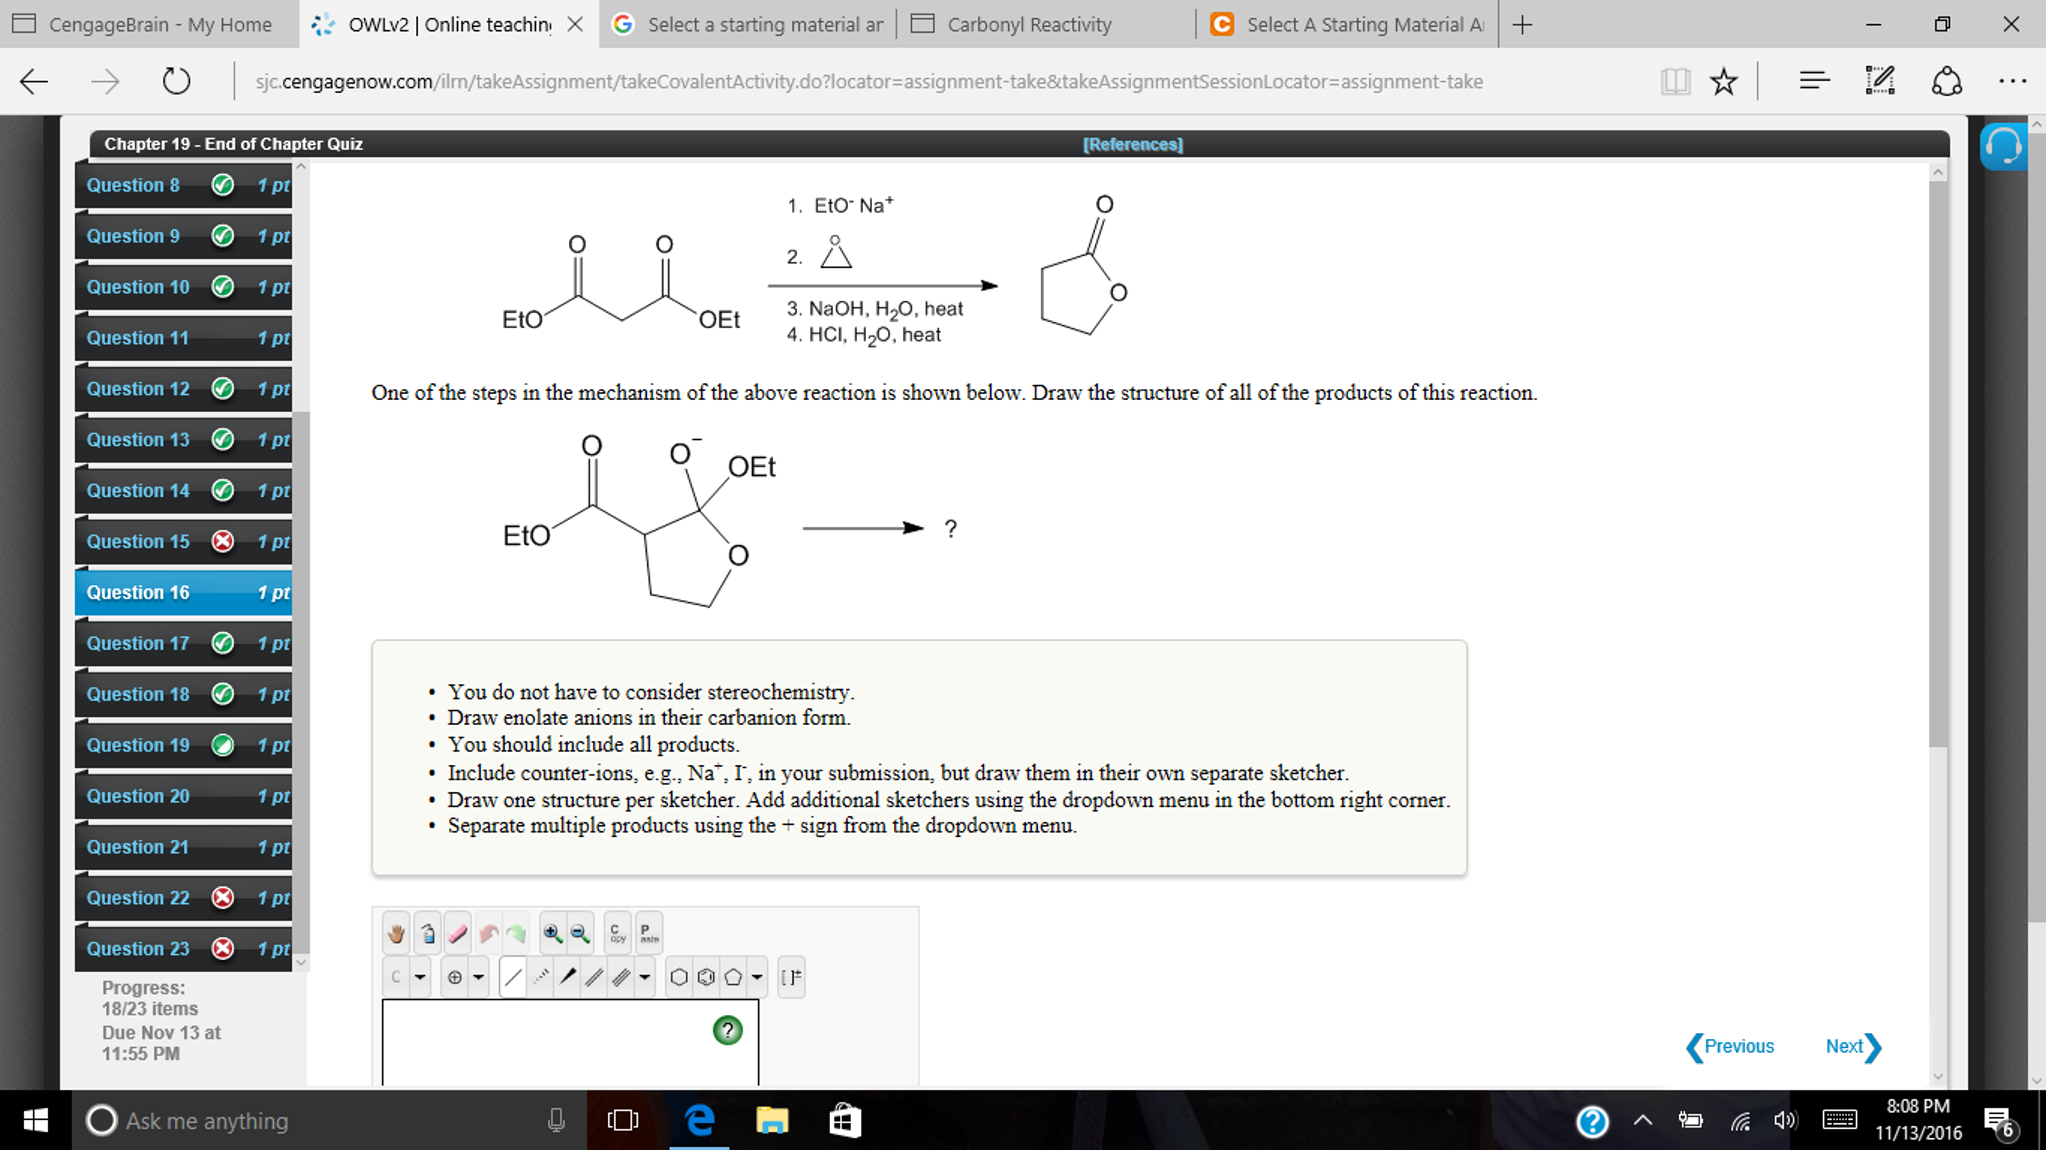The width and height of the screenshot is (2046, 1150).
Task: Switch to CengageBrain My Home tab
Action: 149,24
